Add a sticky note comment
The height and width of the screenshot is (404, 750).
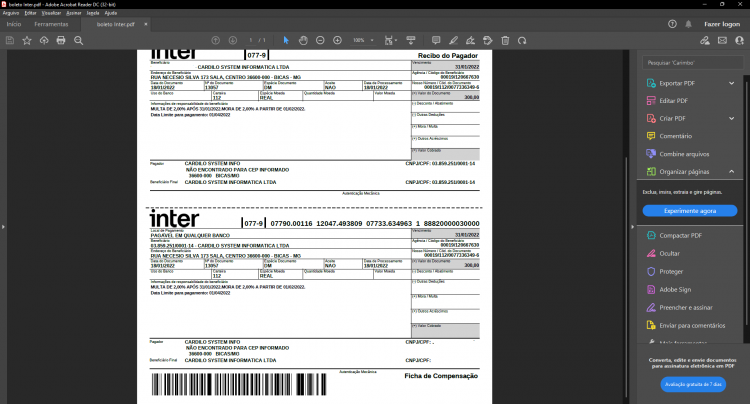click(436, 41)
